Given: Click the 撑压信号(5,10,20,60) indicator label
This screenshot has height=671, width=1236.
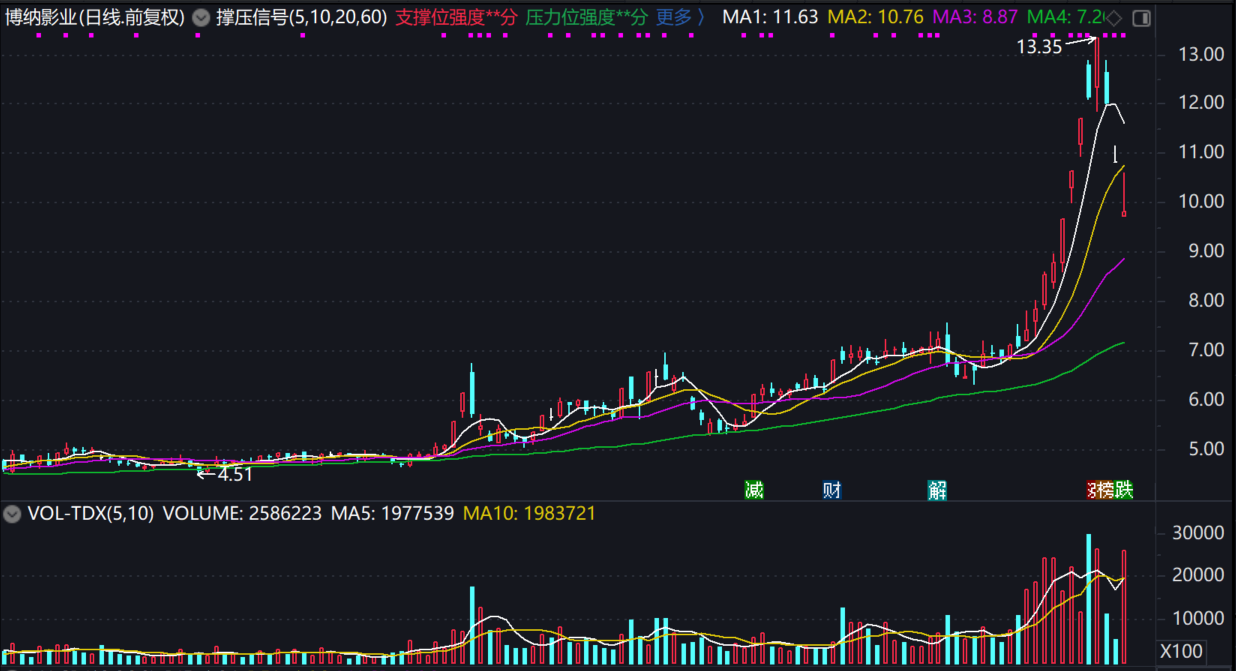Looking at the screenshot, I should pyautogui.click(x=302, y=18).
